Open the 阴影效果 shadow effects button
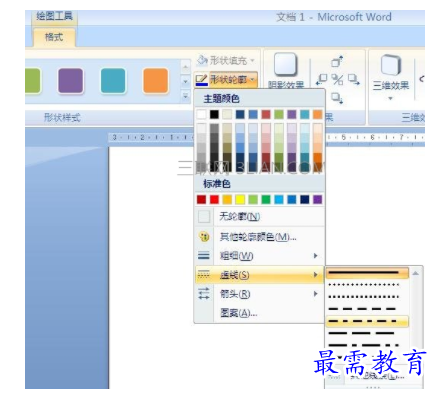Screen dimensions: 435x394 pos(286,70)
